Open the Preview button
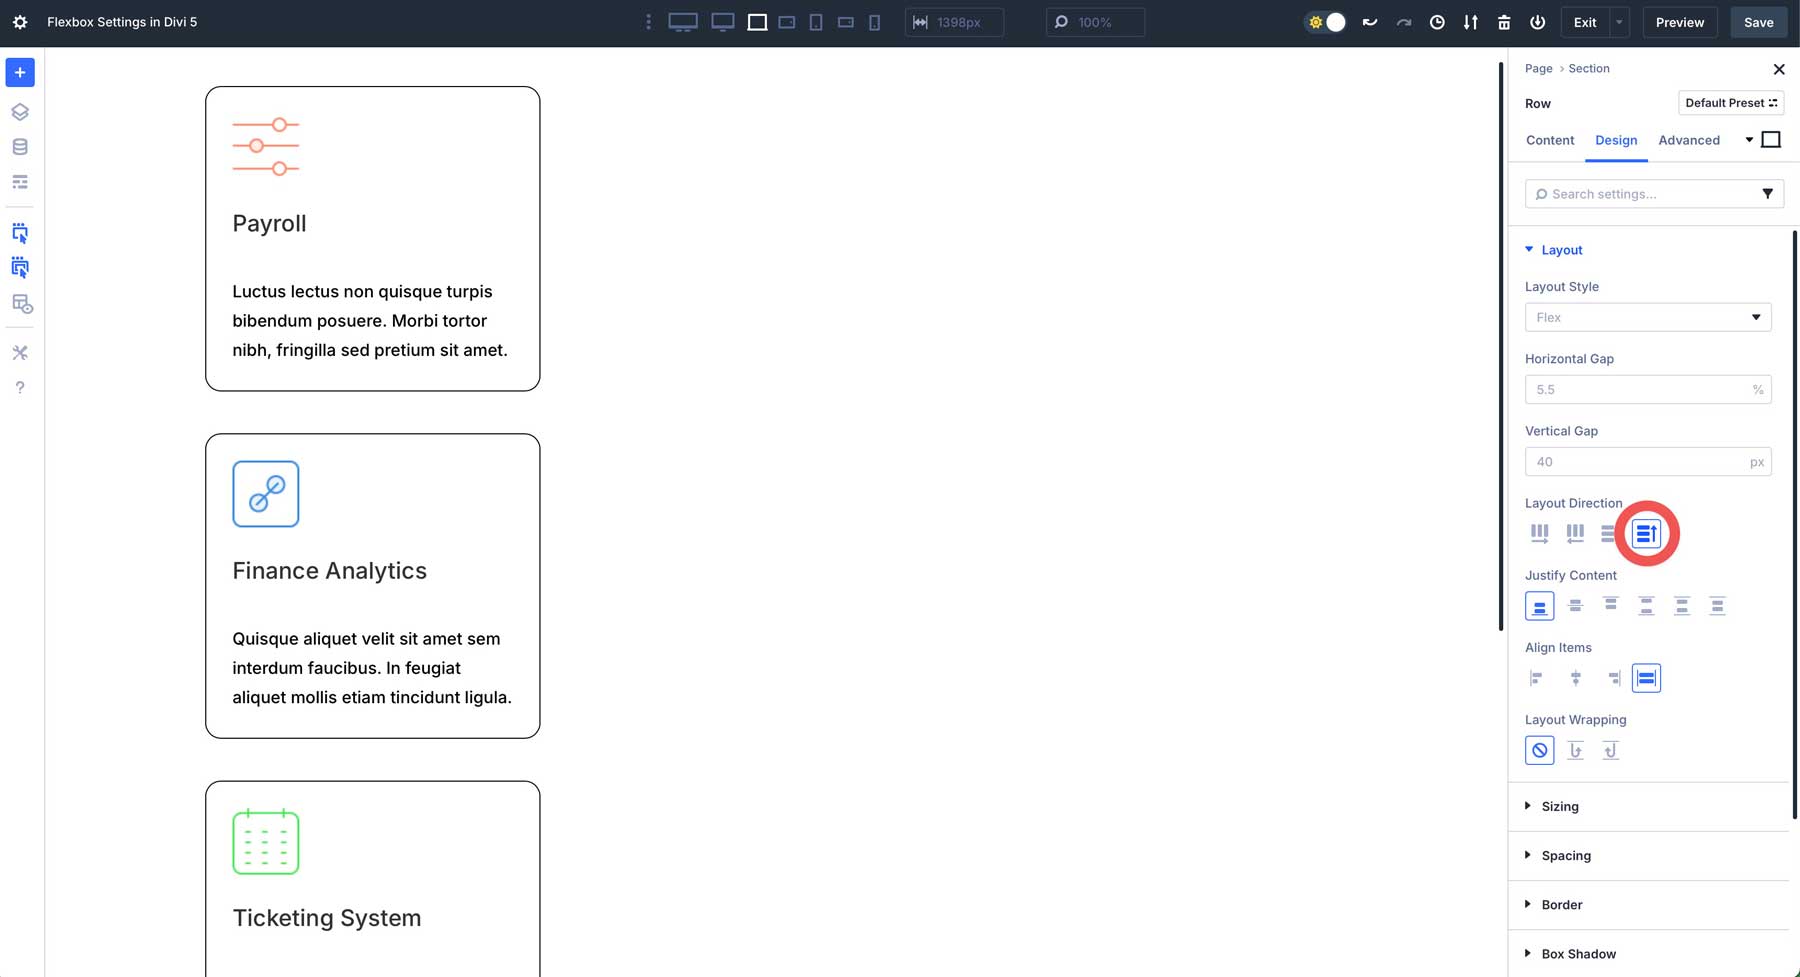 click(1680, 21)
